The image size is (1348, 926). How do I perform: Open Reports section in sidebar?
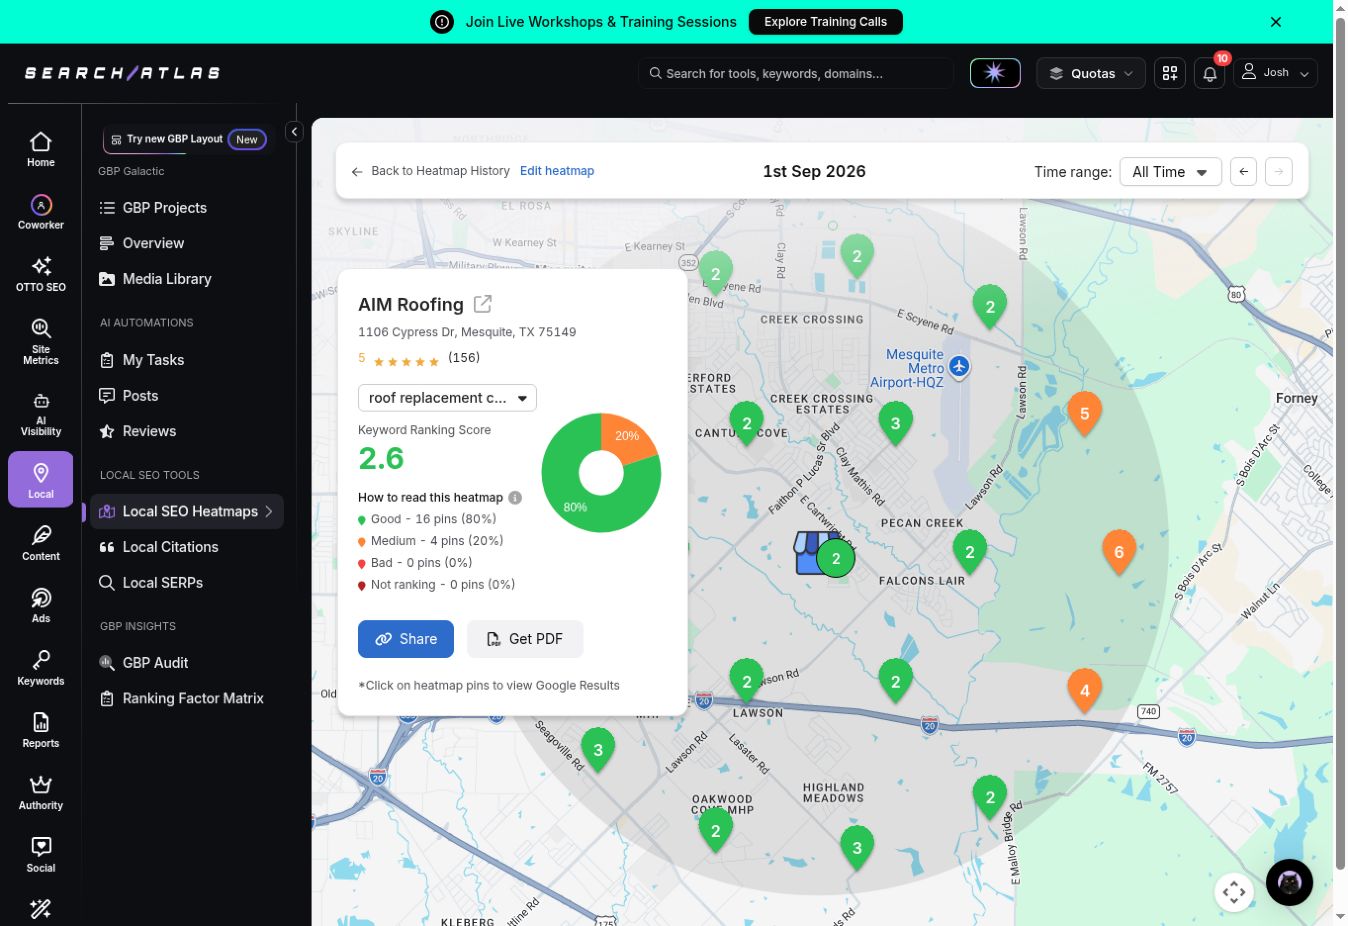tap(41, 730)
